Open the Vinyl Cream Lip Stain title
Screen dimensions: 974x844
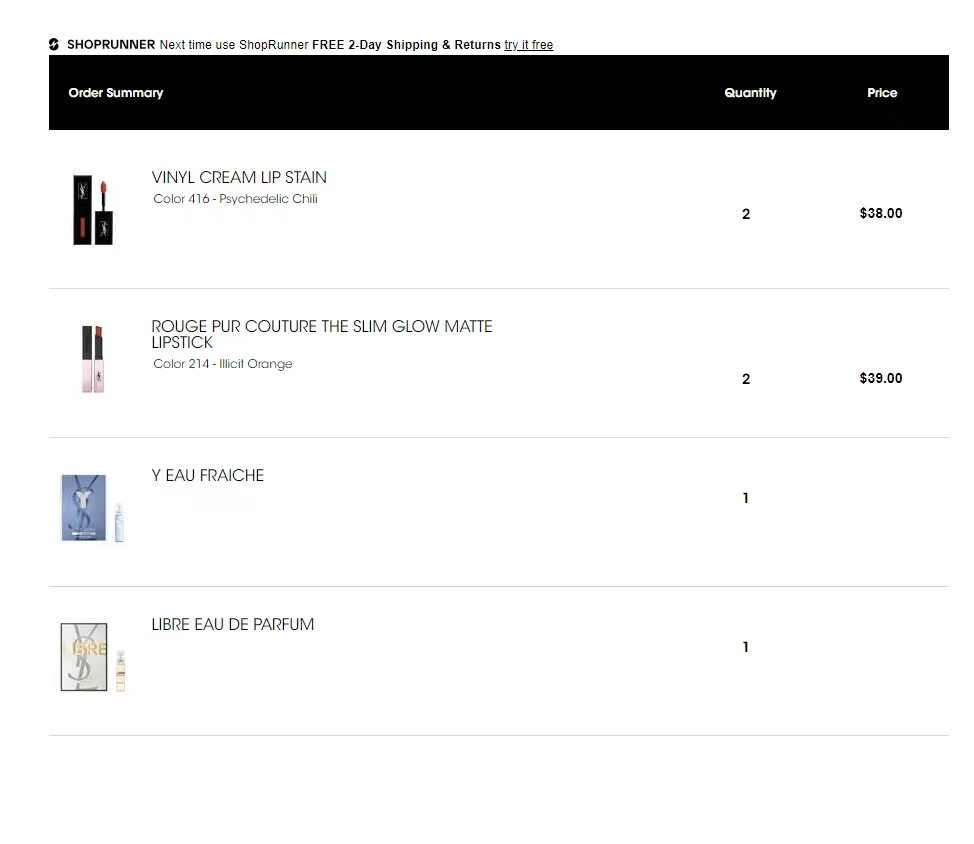[x=239, y=177]
